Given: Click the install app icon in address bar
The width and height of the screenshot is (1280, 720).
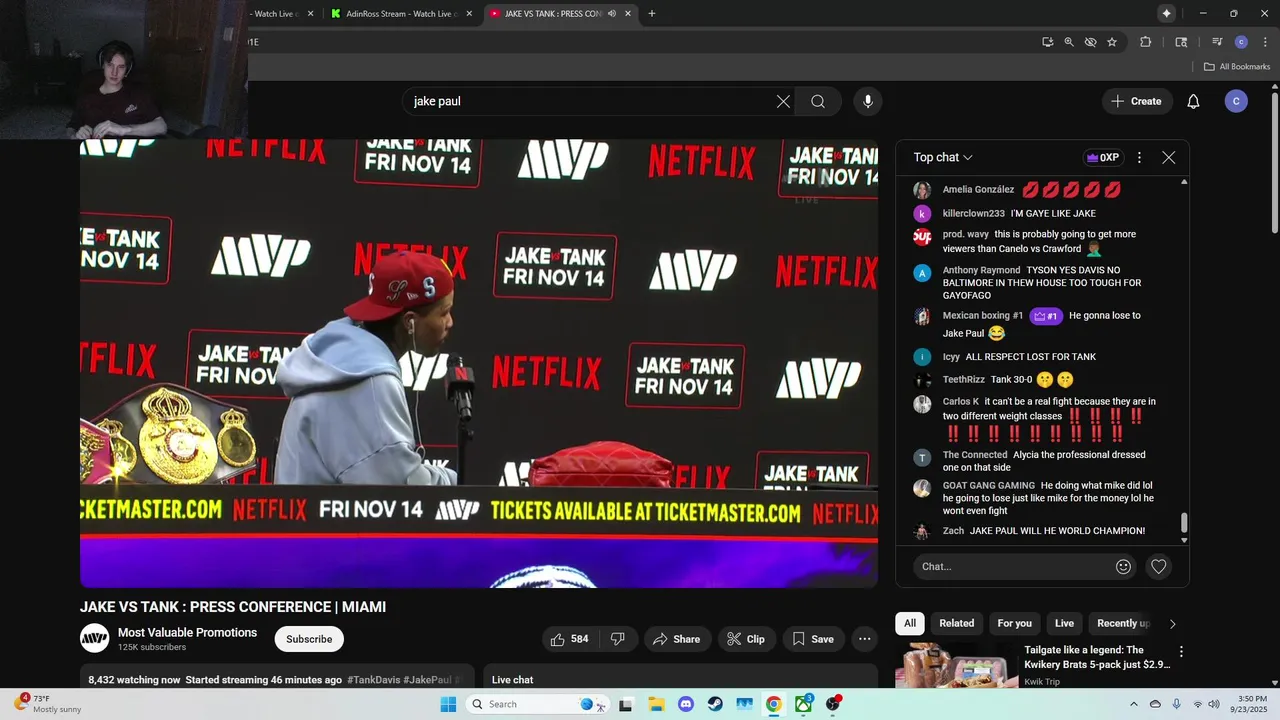Looking at the screenshot, I should tap(1047, 42).
